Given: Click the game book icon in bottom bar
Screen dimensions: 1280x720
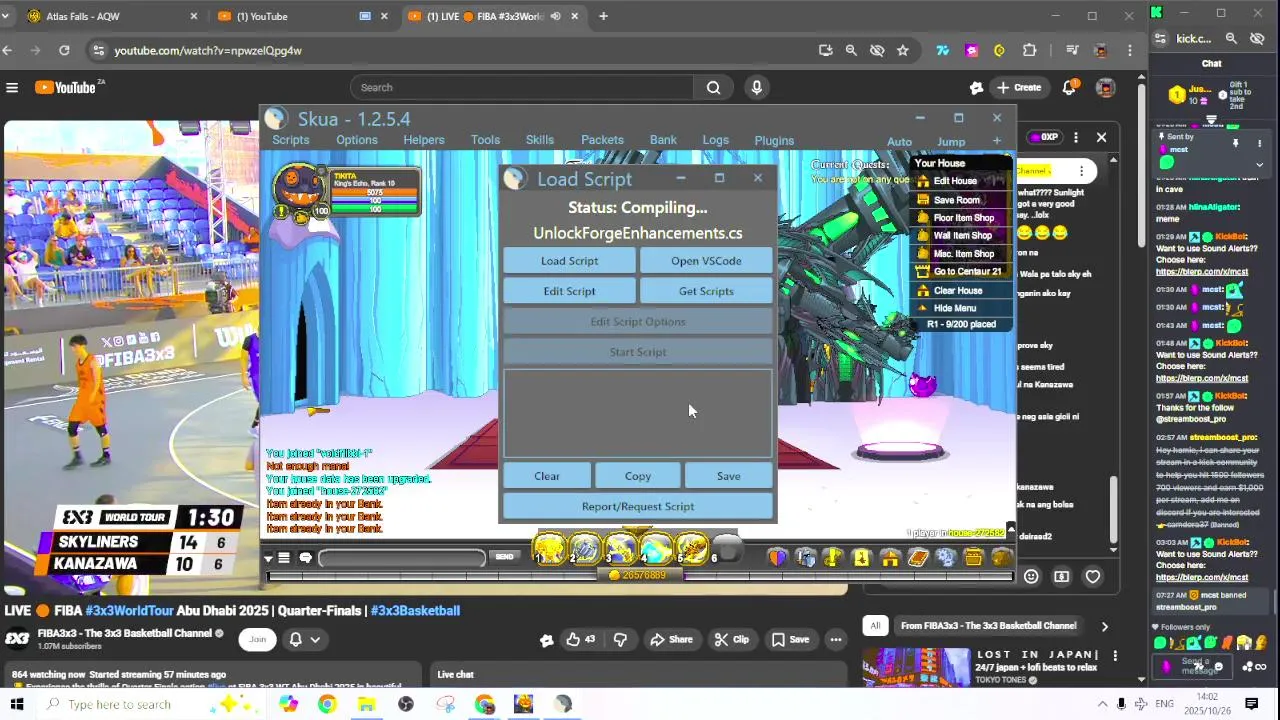Looking at the screenshot, I should coord(918,558).
